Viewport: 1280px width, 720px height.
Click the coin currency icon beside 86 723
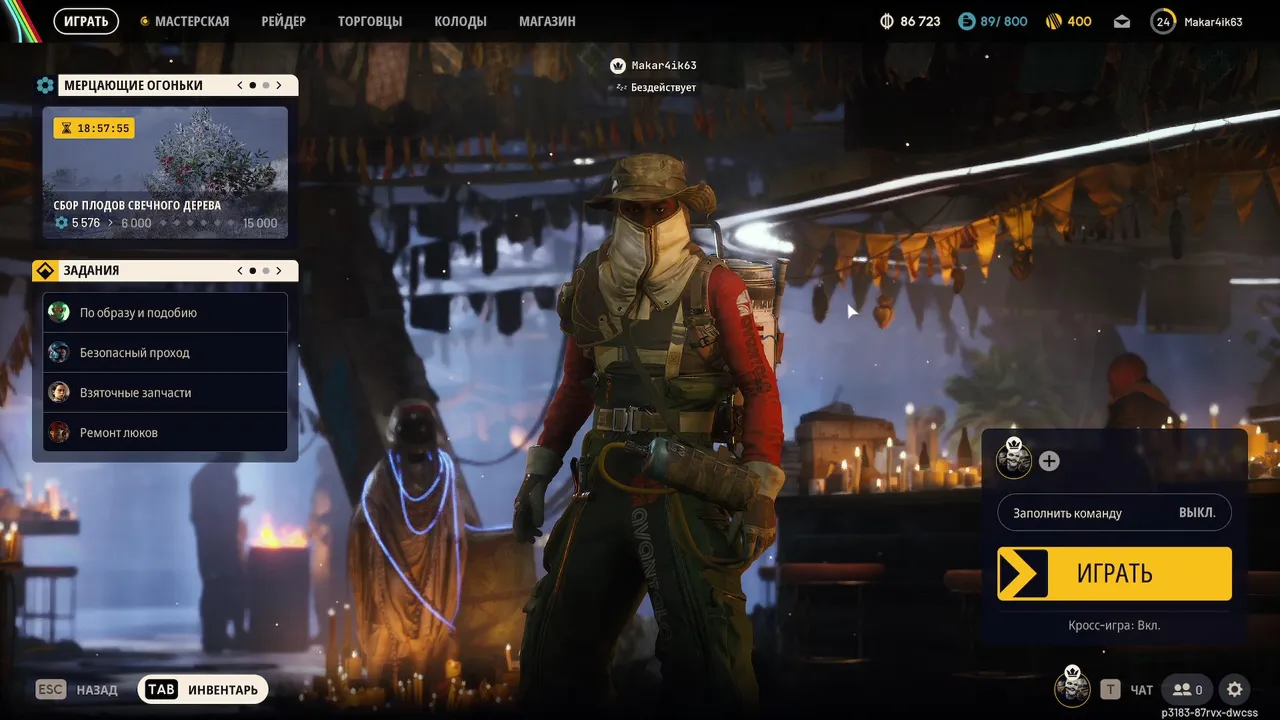pyautogui.click(x=887, y=21)
